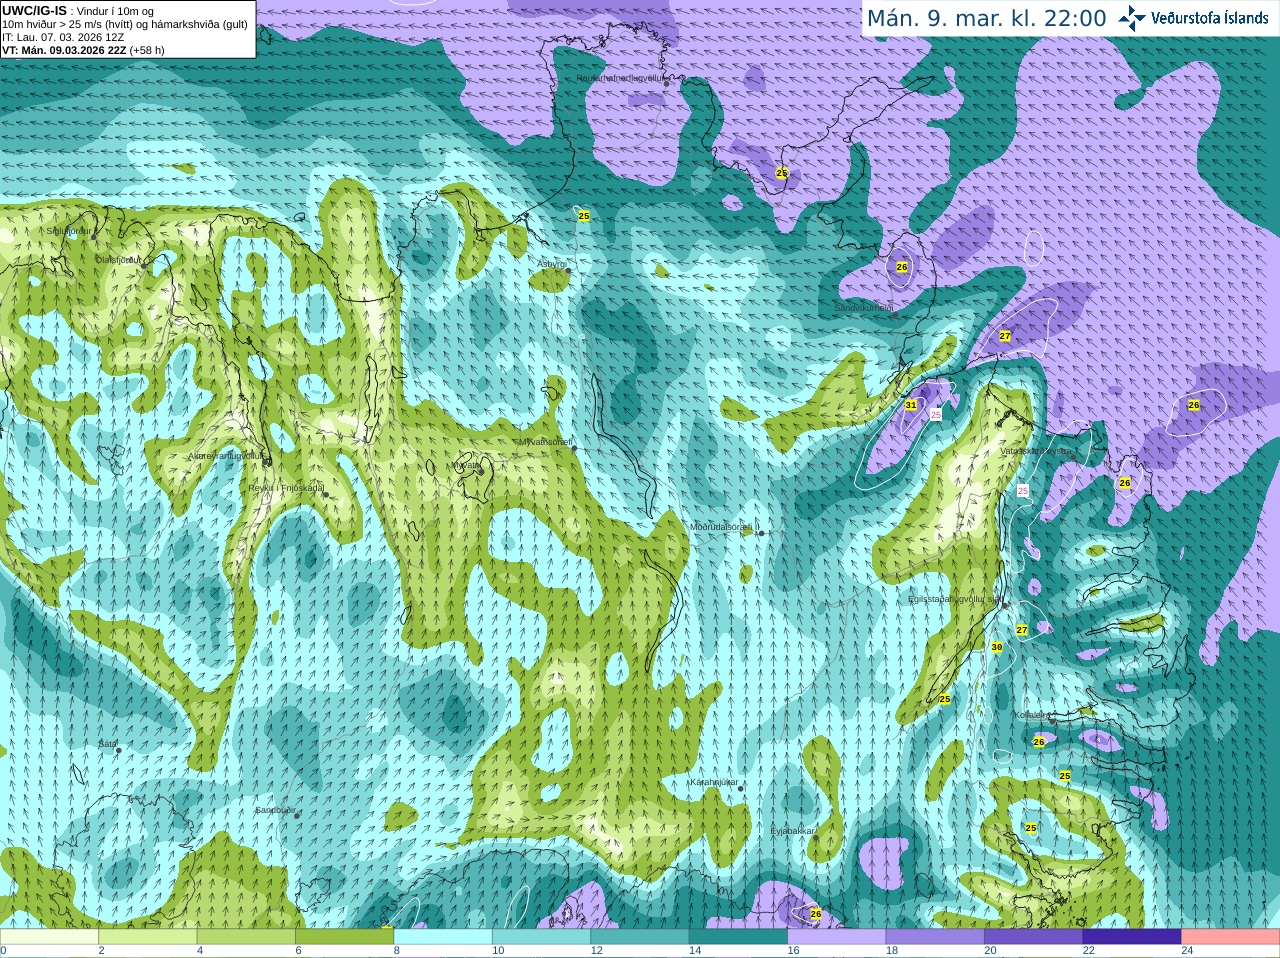The width and height of the screenshot is (1280, 958).
Task: Click the yellow 26 marker below Kollaleira
Action: 1039,742
